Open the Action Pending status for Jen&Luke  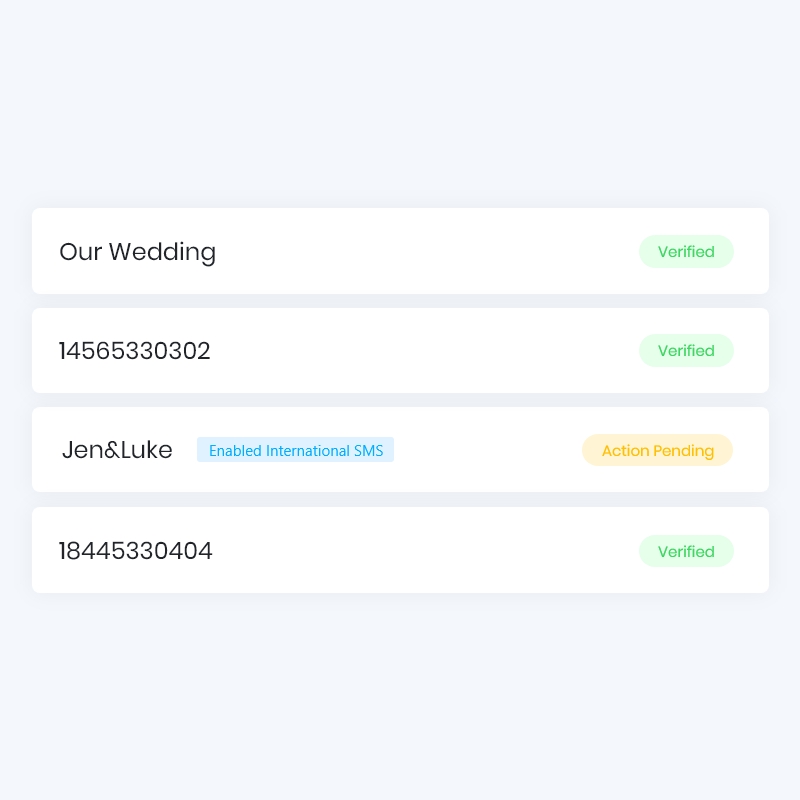tap(657, 450)
